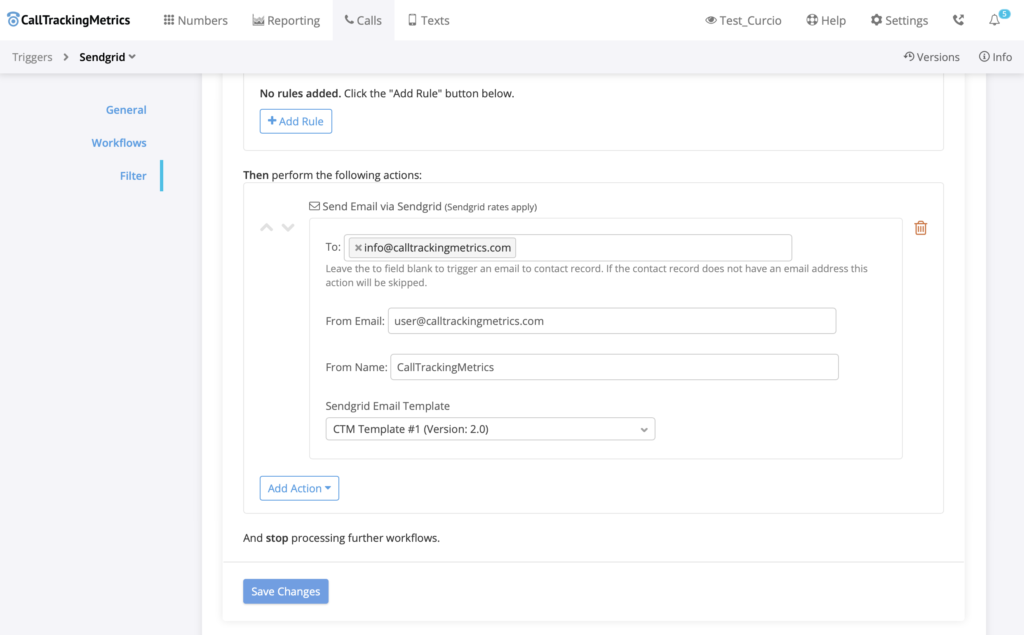Image resolution: width=1024 pixels, height=635 pixels.
Task: Open the Reporting menu
Action: (286, 20)
